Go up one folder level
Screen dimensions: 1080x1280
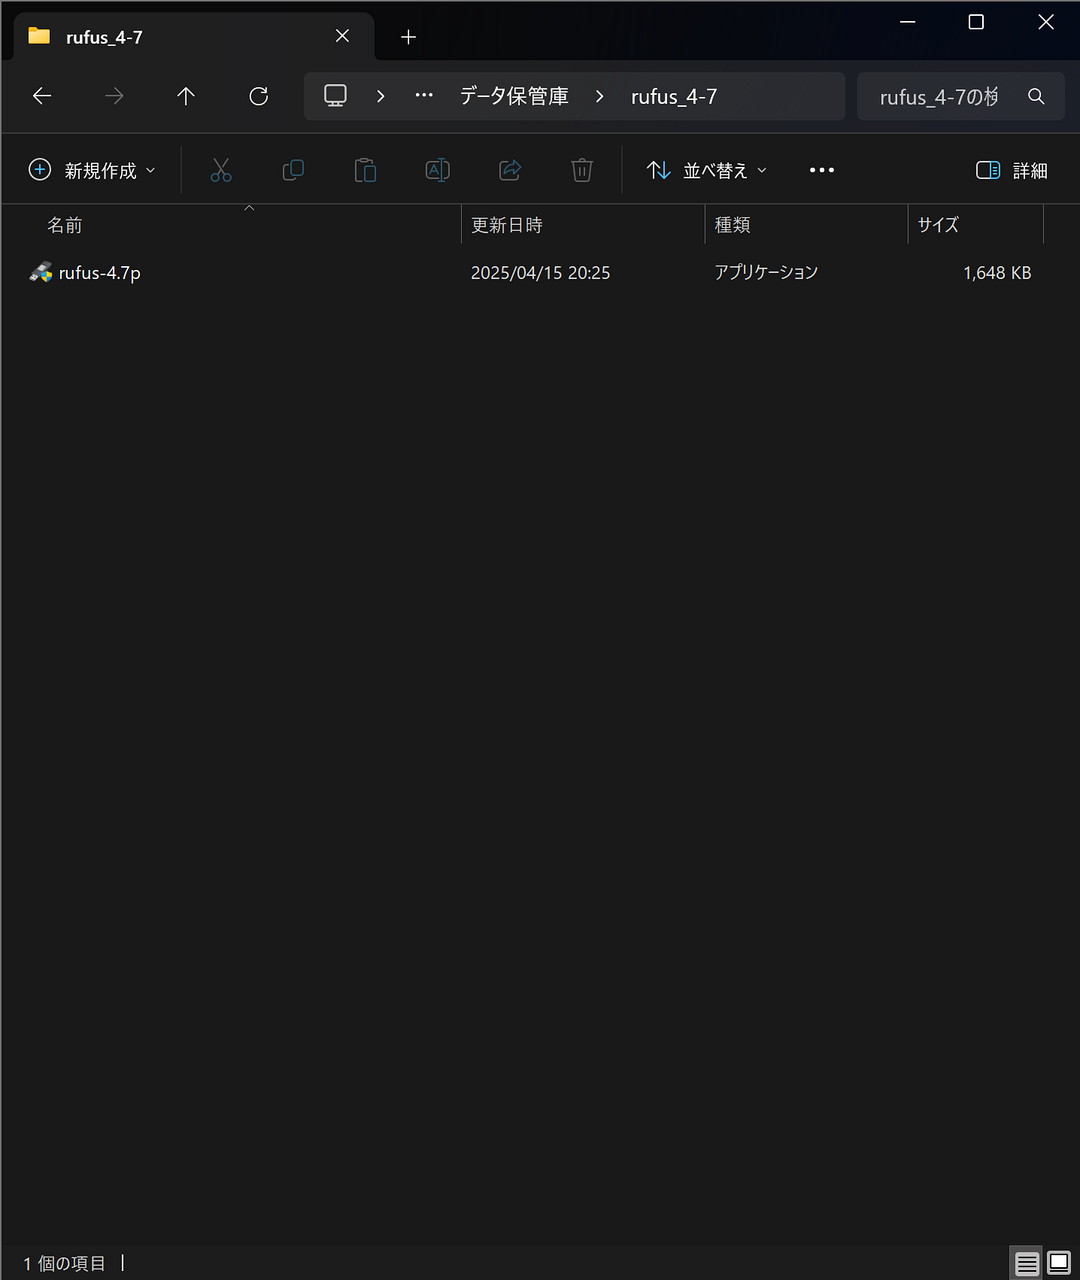pos(186,96)
